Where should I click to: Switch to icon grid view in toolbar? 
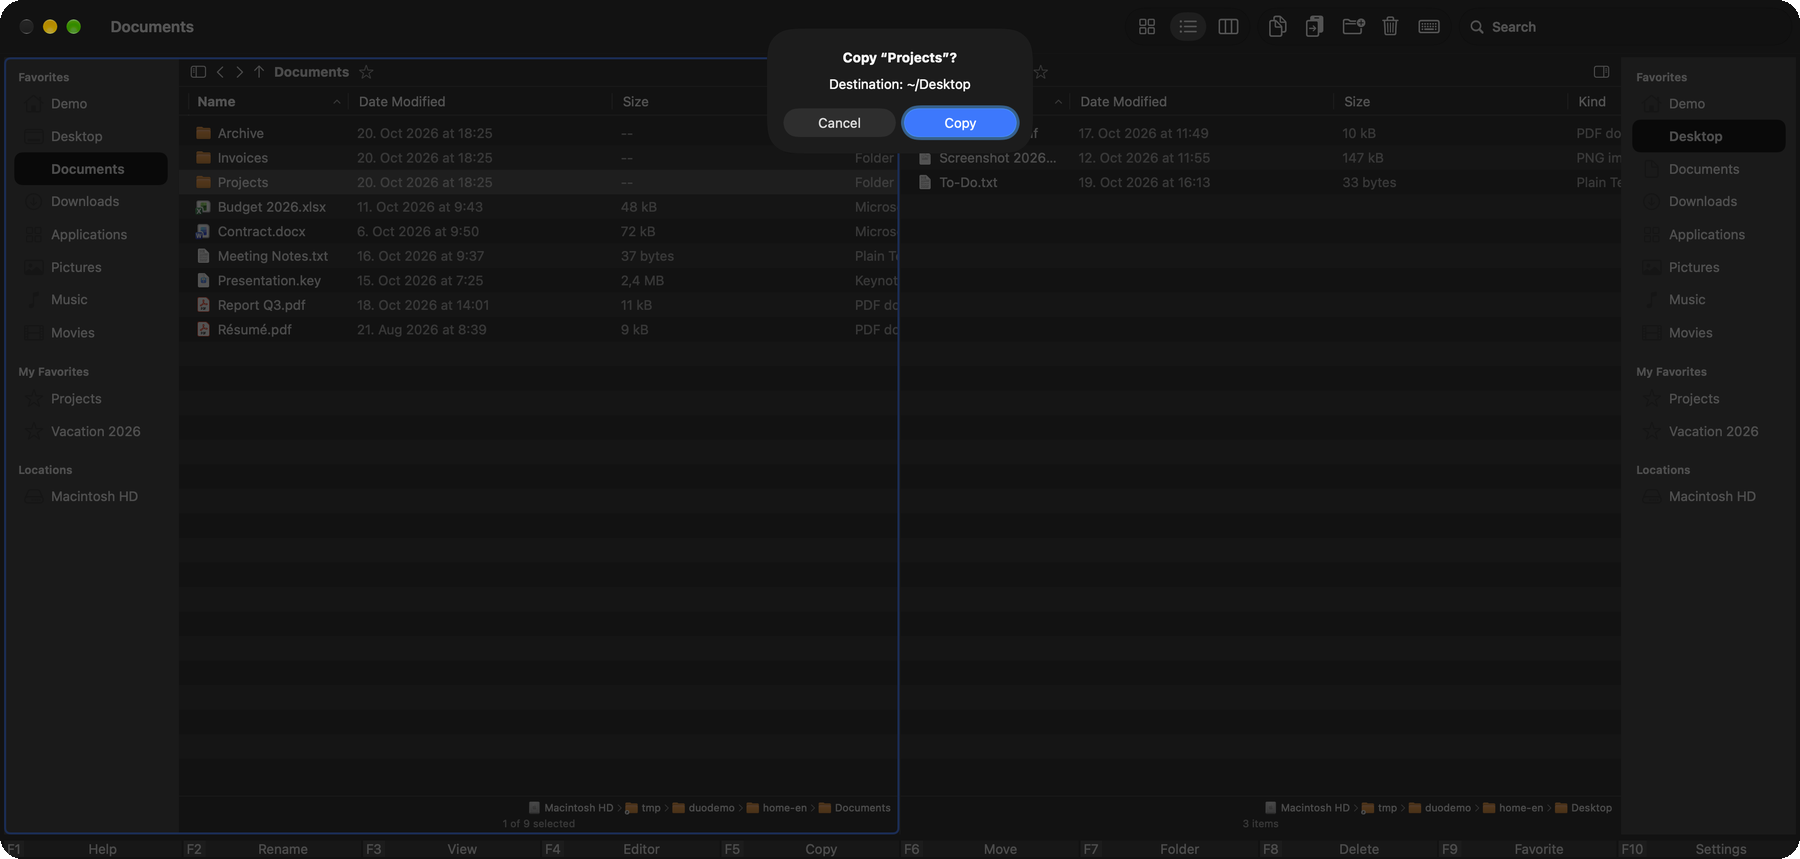1147,27
